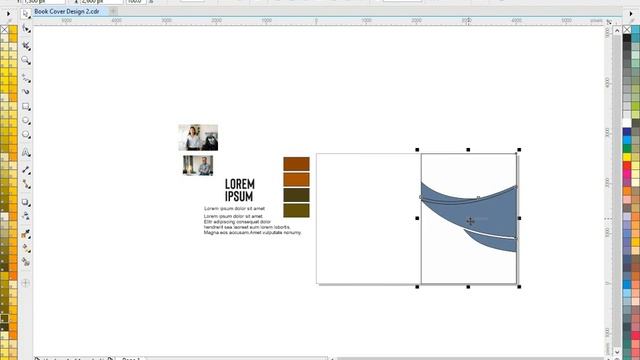Select the Smart Fill tool

[x=26, y=262]
